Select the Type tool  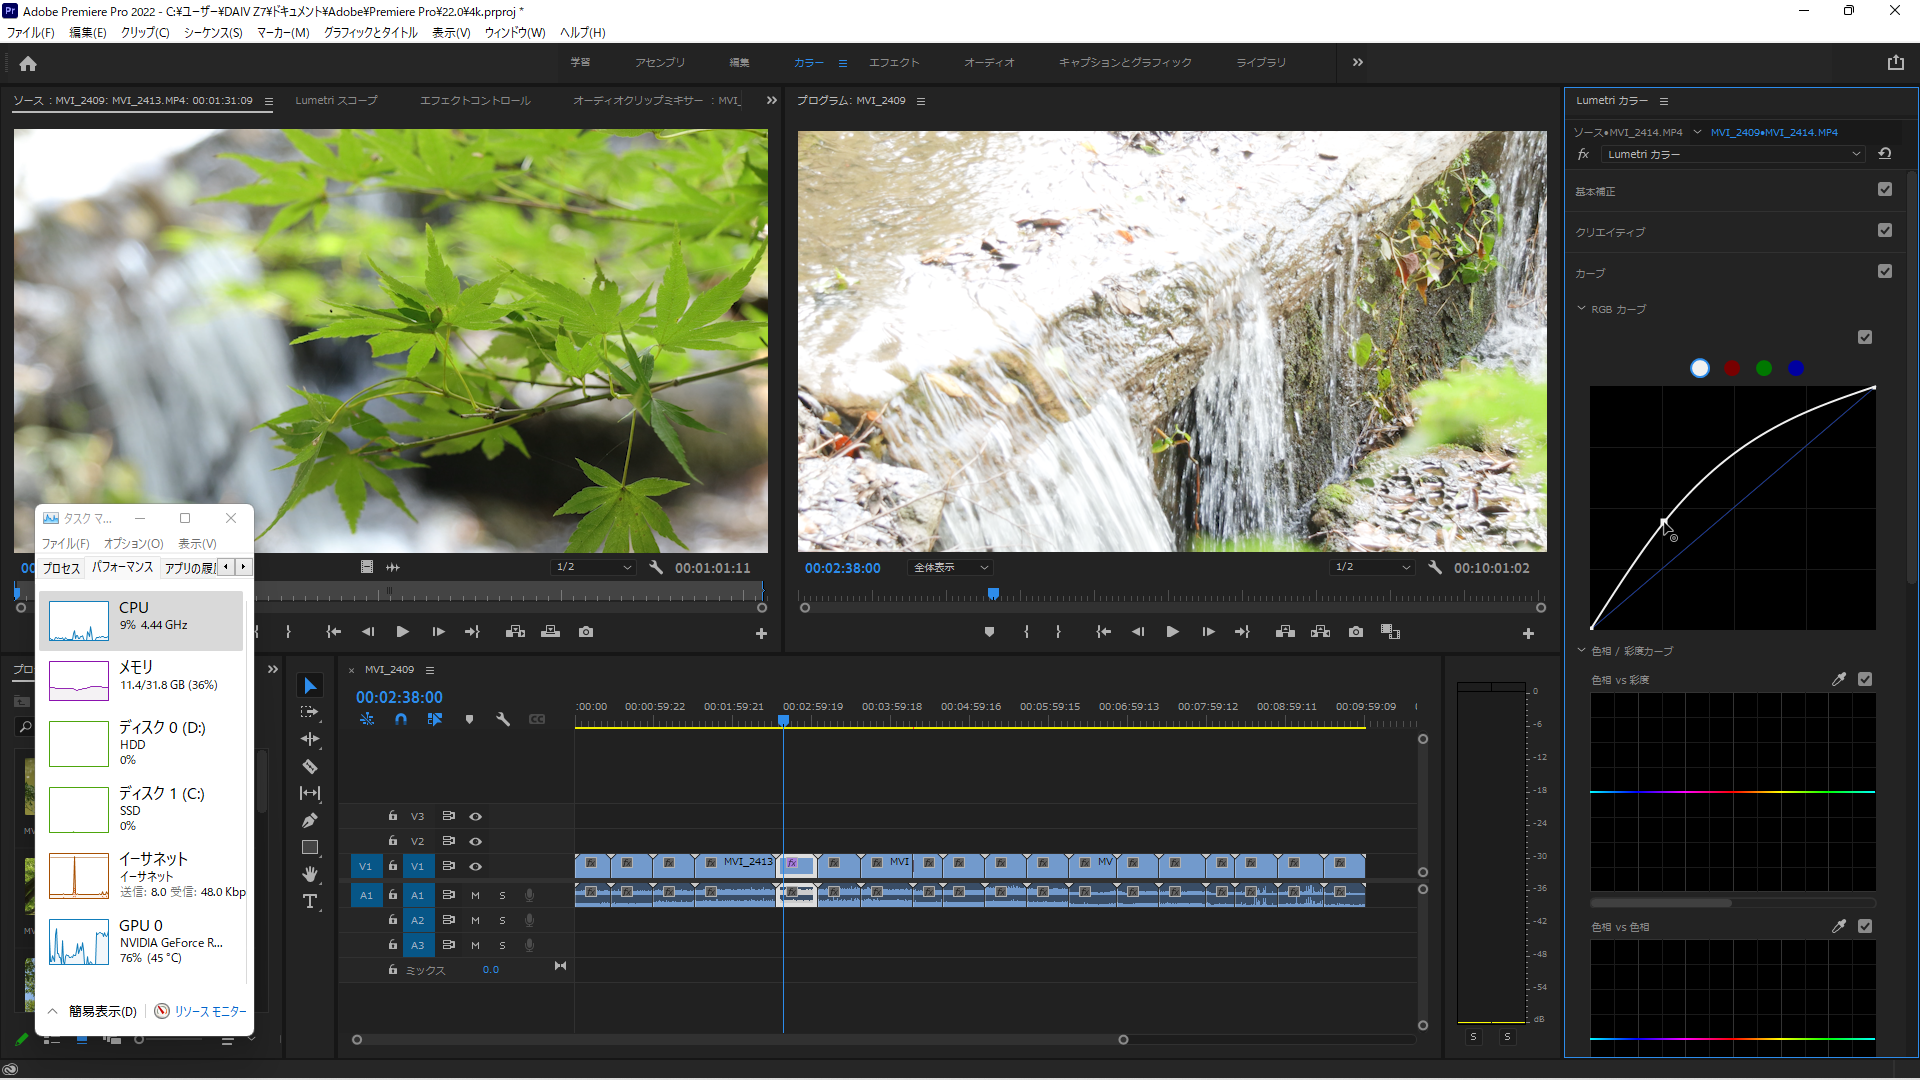click(x=310, y=902)
